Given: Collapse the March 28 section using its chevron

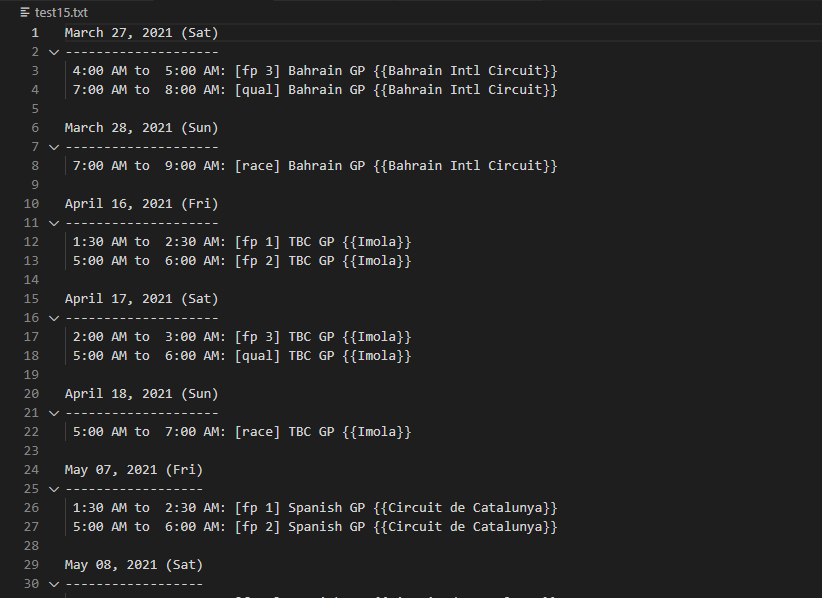Looking at the screenshot, I should pyautogui.click(x=53, y=146).
